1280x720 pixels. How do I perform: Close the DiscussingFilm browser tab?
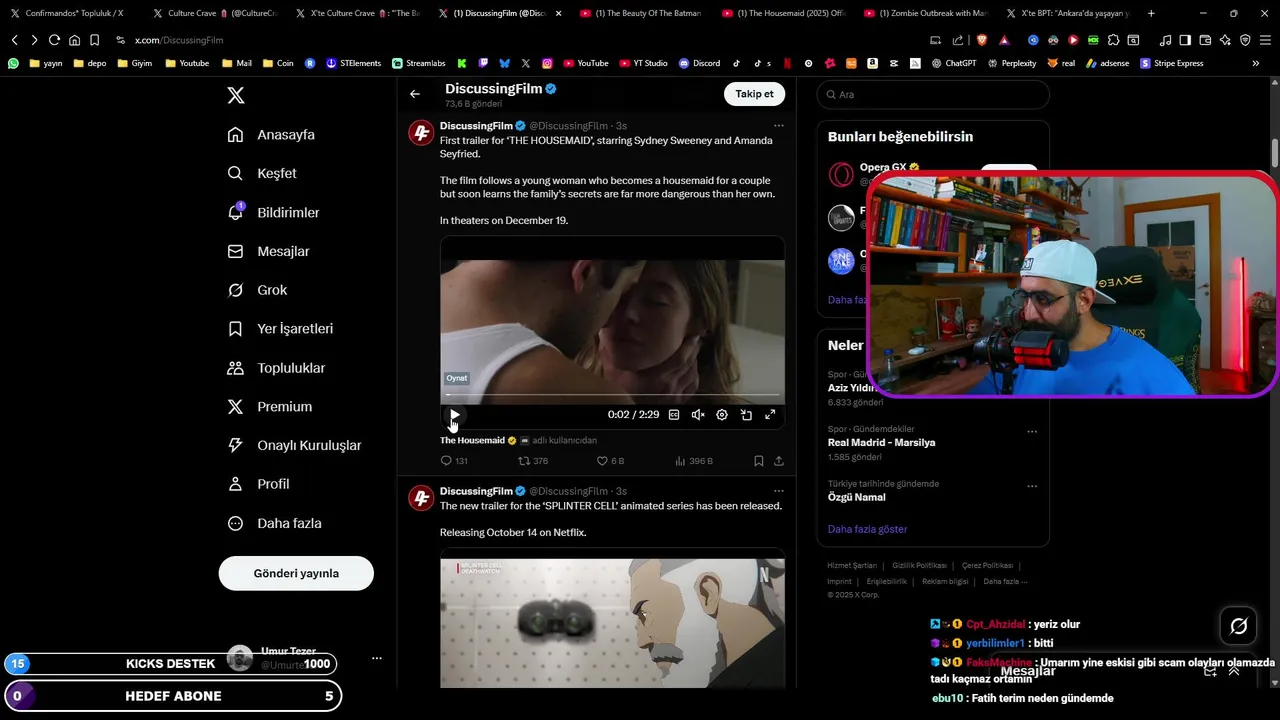point(558,13)
